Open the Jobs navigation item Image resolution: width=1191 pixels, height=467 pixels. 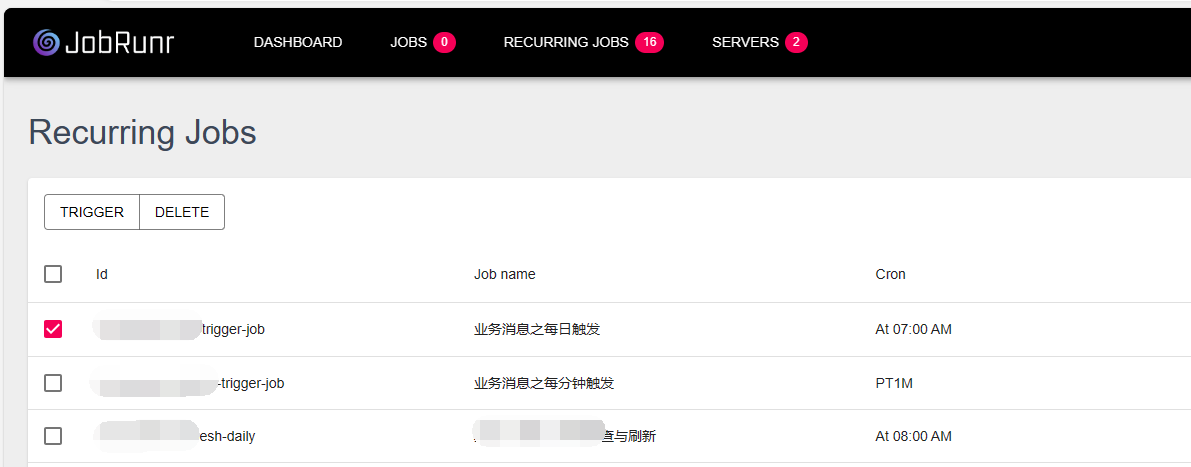coord(408,42)
